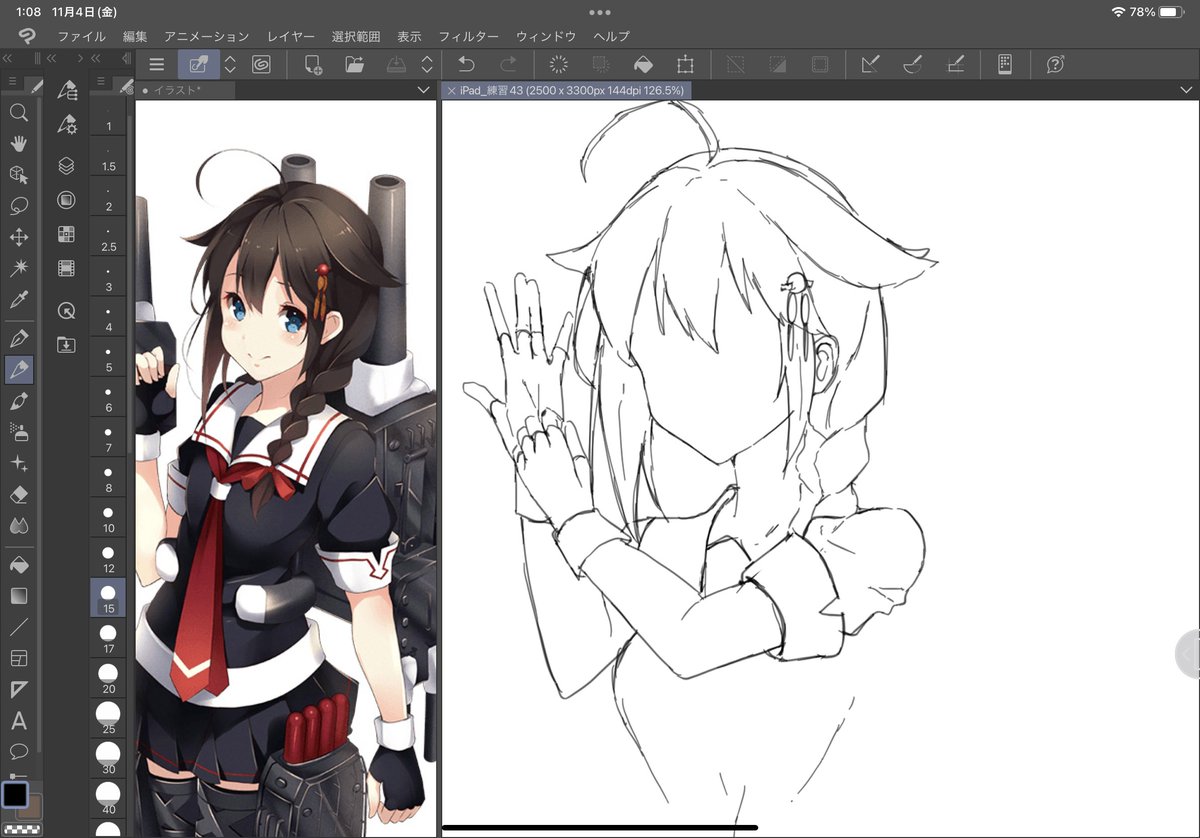Open the レイヤー menu
Screen dimensions: 1200x838
(291, 36)
